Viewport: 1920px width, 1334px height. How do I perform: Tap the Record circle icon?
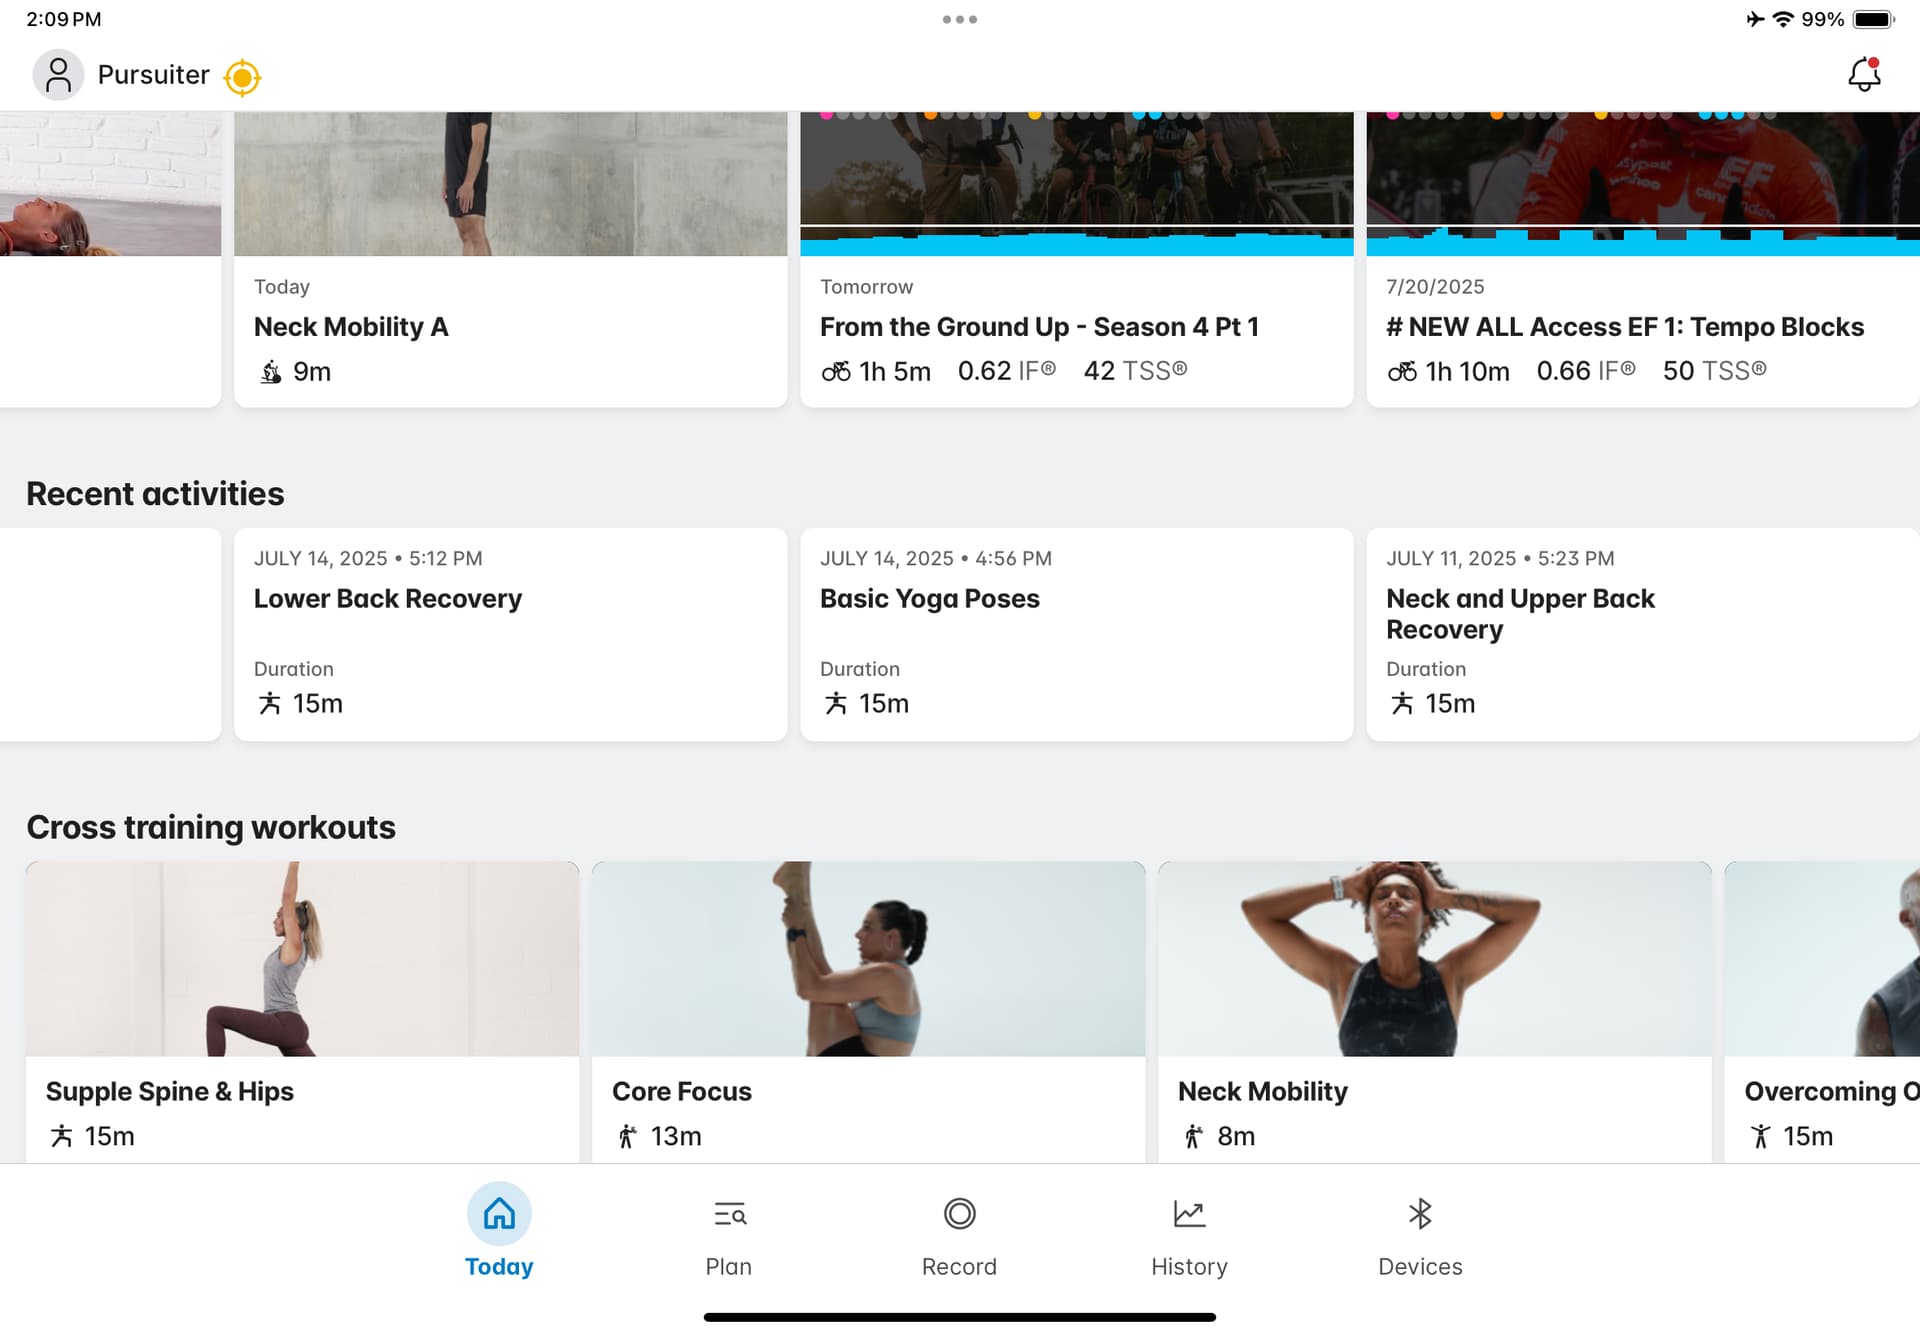tap(959, 1214)
